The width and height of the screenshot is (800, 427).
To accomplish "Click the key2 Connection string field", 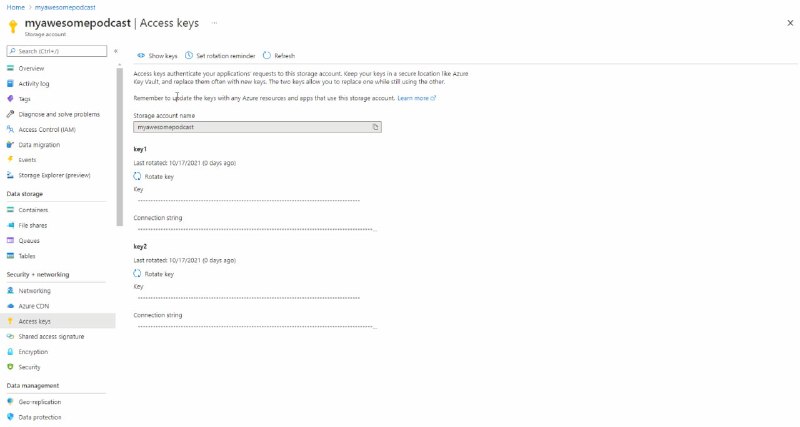I will tap(257, 326).
